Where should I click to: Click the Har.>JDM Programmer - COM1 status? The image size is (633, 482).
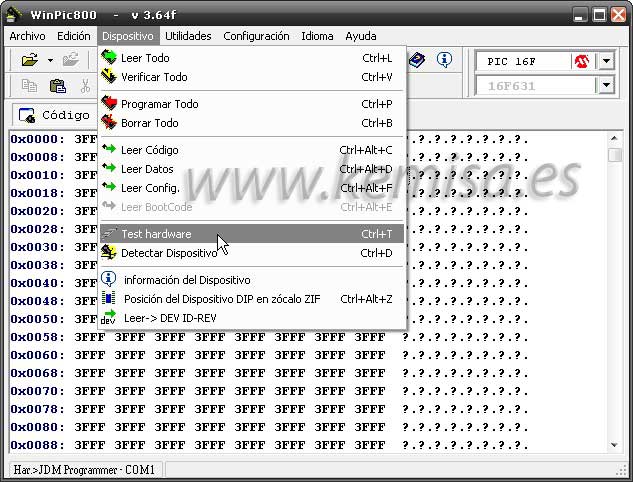84,470
